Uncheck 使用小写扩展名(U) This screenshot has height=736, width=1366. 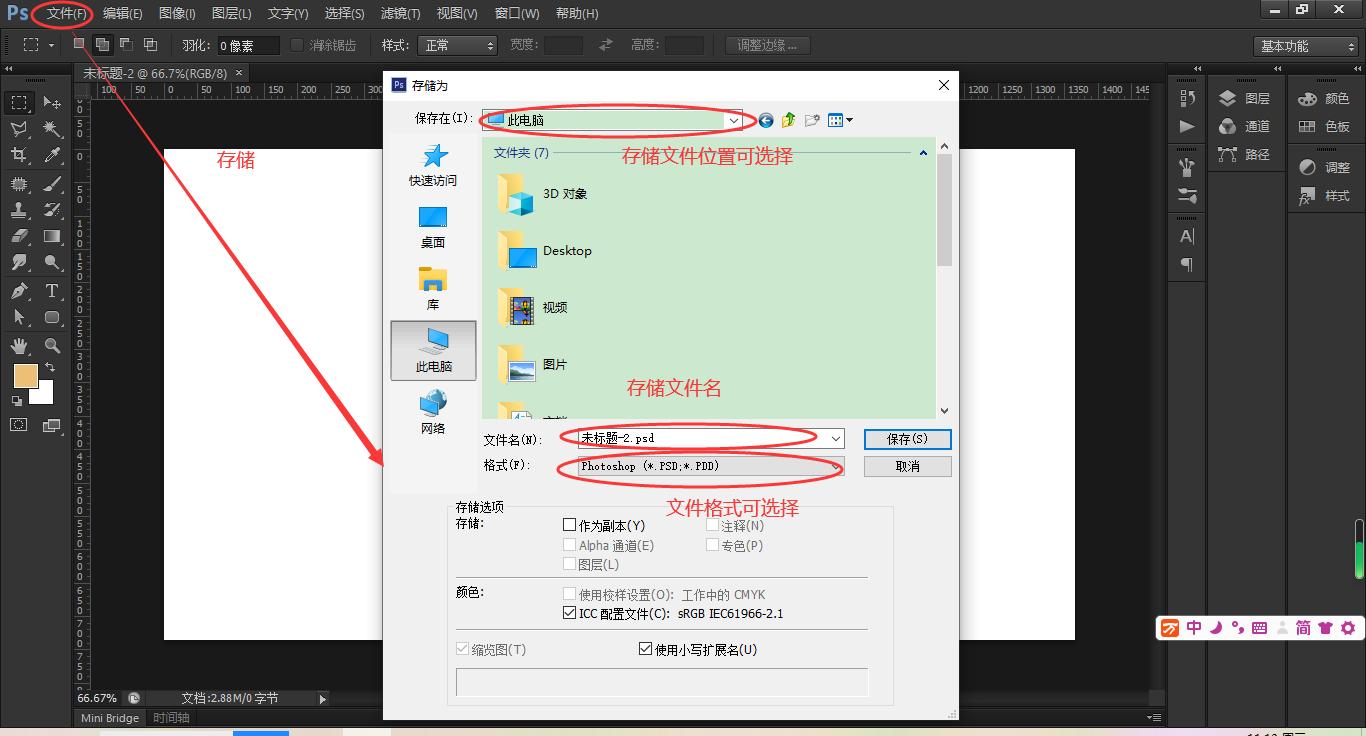(646, 648)
